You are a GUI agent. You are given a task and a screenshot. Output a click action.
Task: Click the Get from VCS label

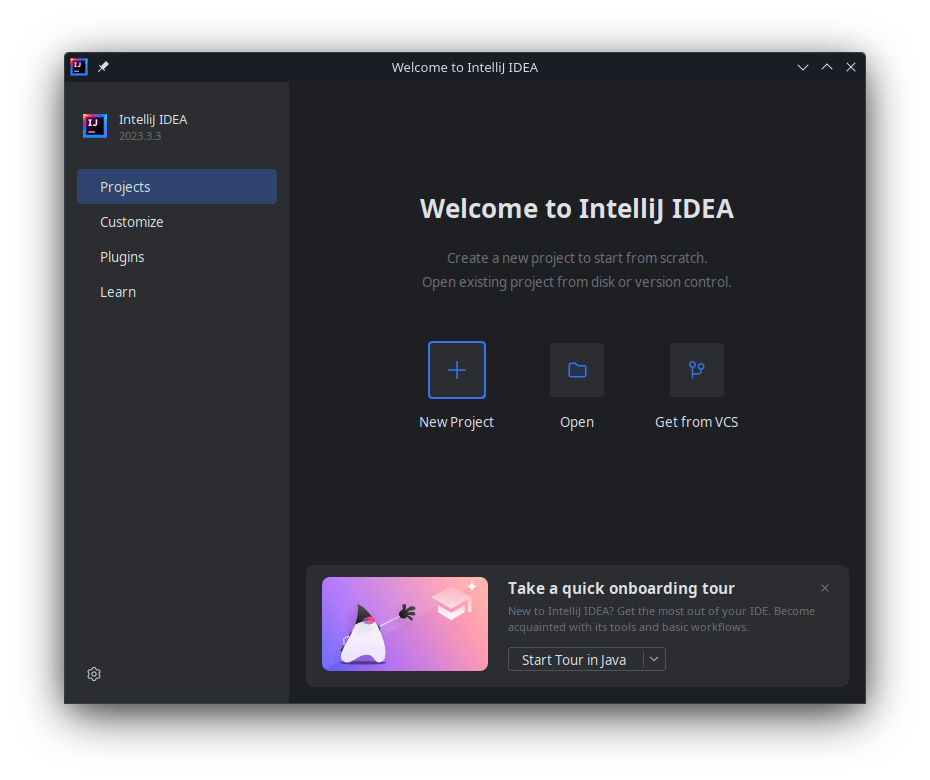pyautogui.click(x=696, y=422)
